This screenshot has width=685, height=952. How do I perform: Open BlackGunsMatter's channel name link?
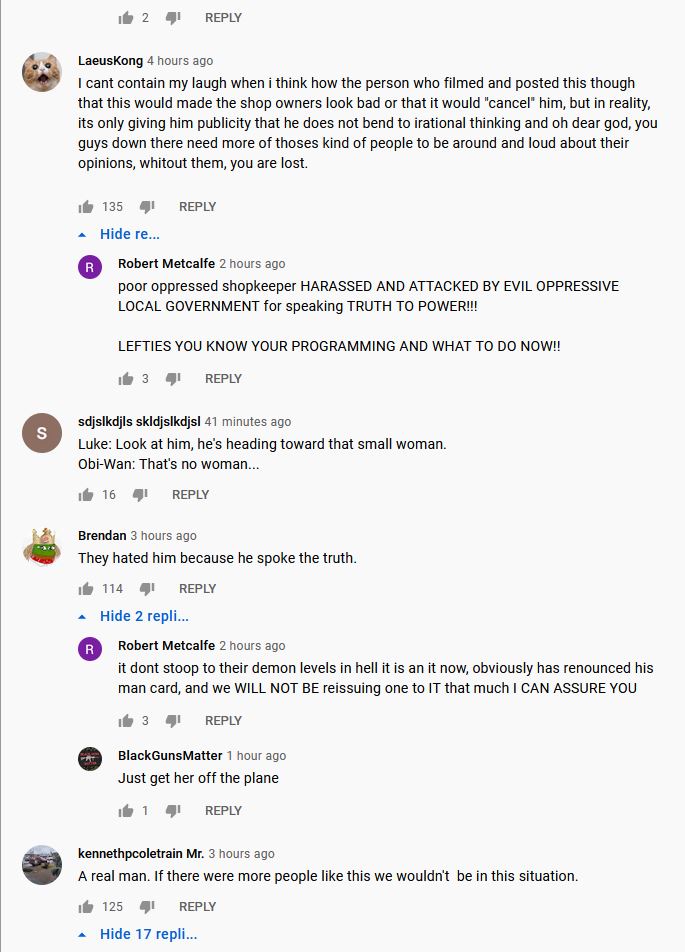point(170,756)
